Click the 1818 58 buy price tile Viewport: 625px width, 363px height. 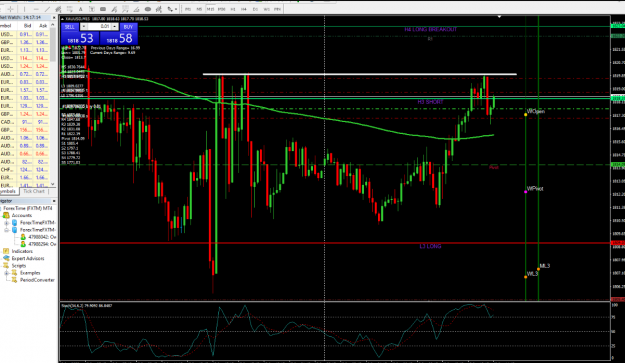pos(118,39)
